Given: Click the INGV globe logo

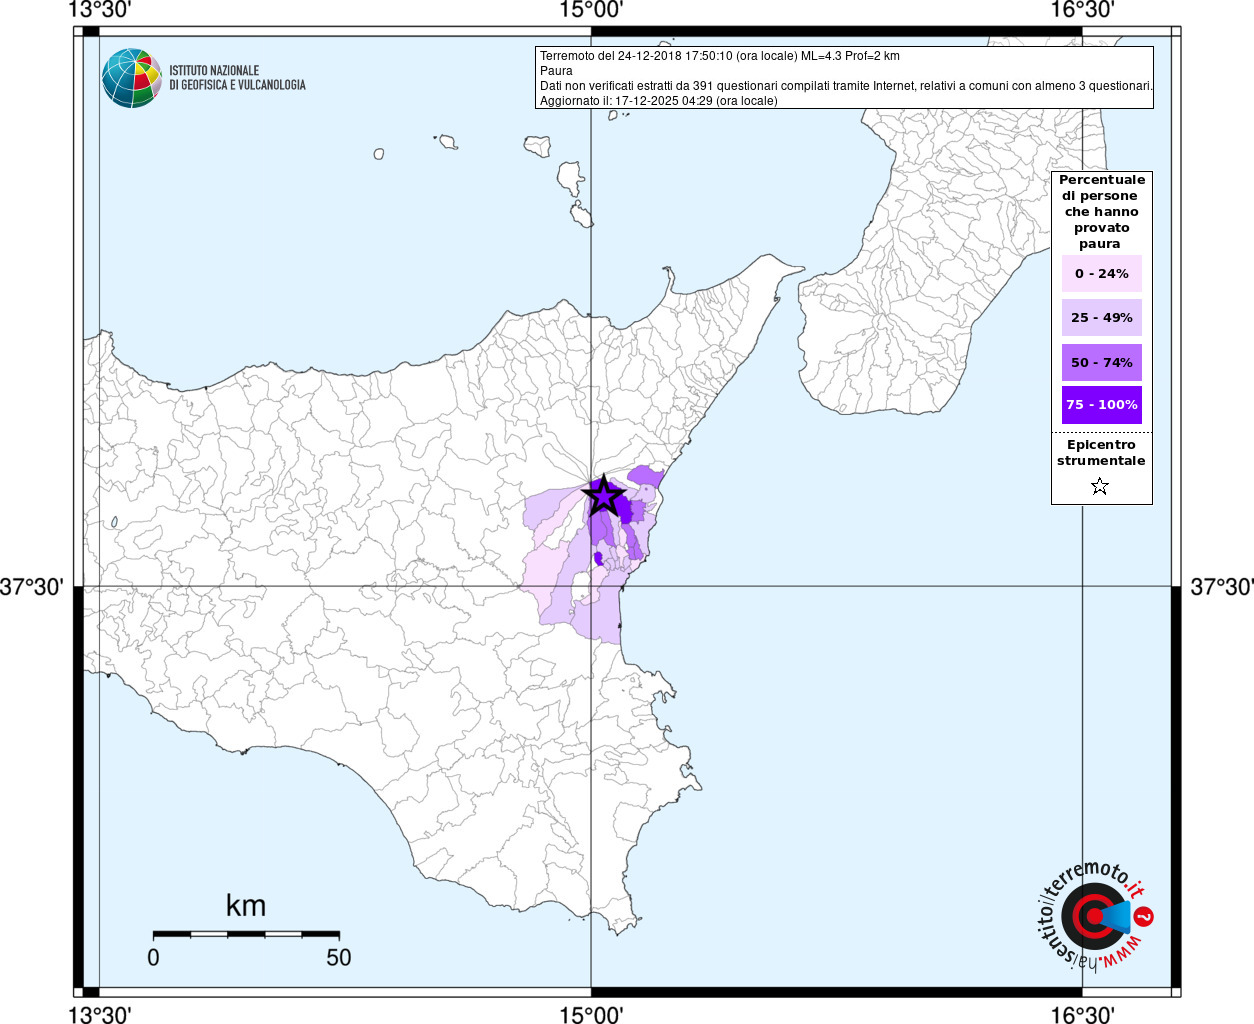Looking at the screenshot, I should click(131, 78).
